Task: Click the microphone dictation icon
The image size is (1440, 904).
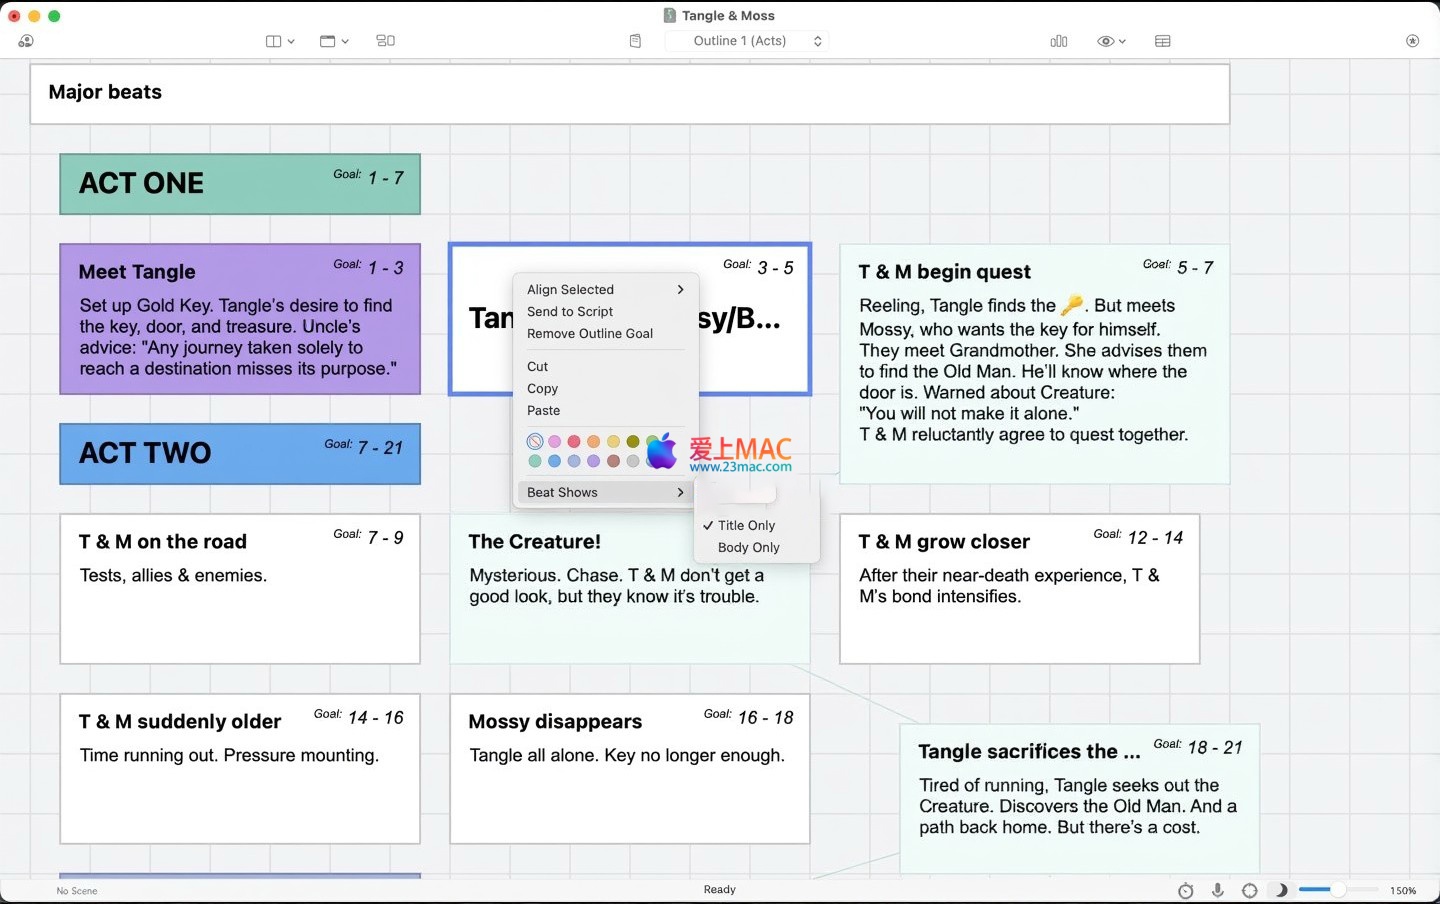Action: point(1218,890)
